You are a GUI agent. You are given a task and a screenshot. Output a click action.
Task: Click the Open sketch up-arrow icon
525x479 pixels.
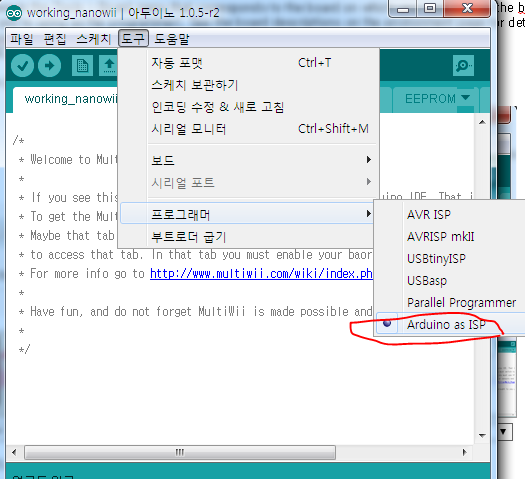(x=108, y=66)
